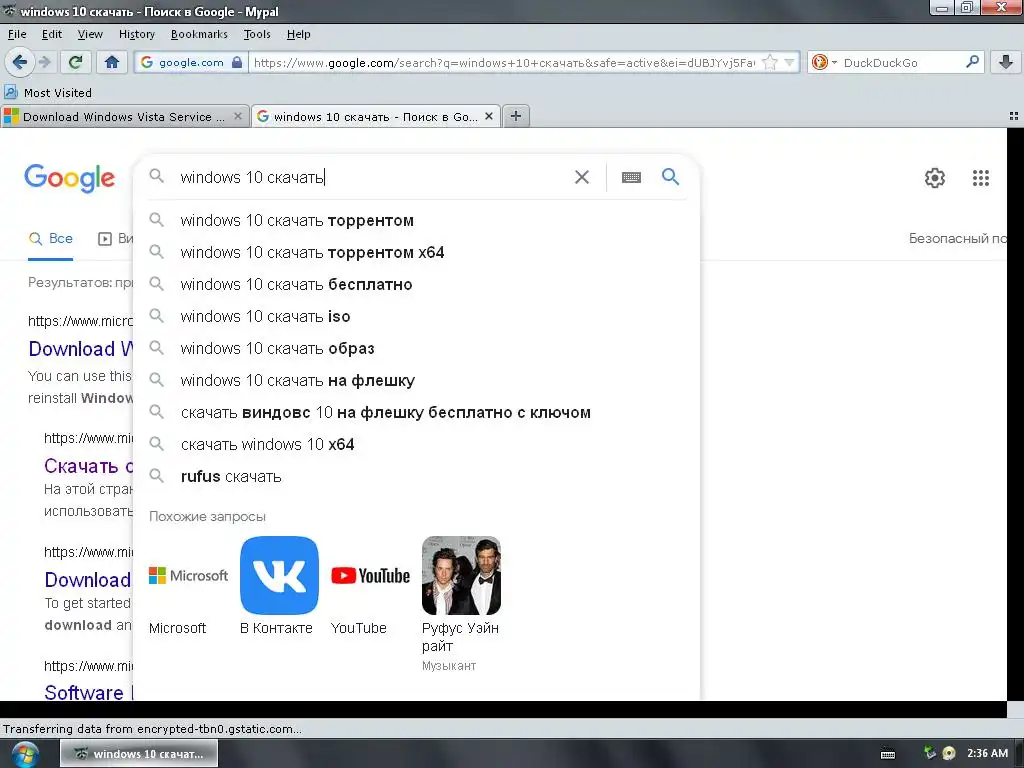Image resolution: width=1024 pixels, height=768 pixels.
Task: Click the padlock site identity icon
Action: [x=237, y=62]
